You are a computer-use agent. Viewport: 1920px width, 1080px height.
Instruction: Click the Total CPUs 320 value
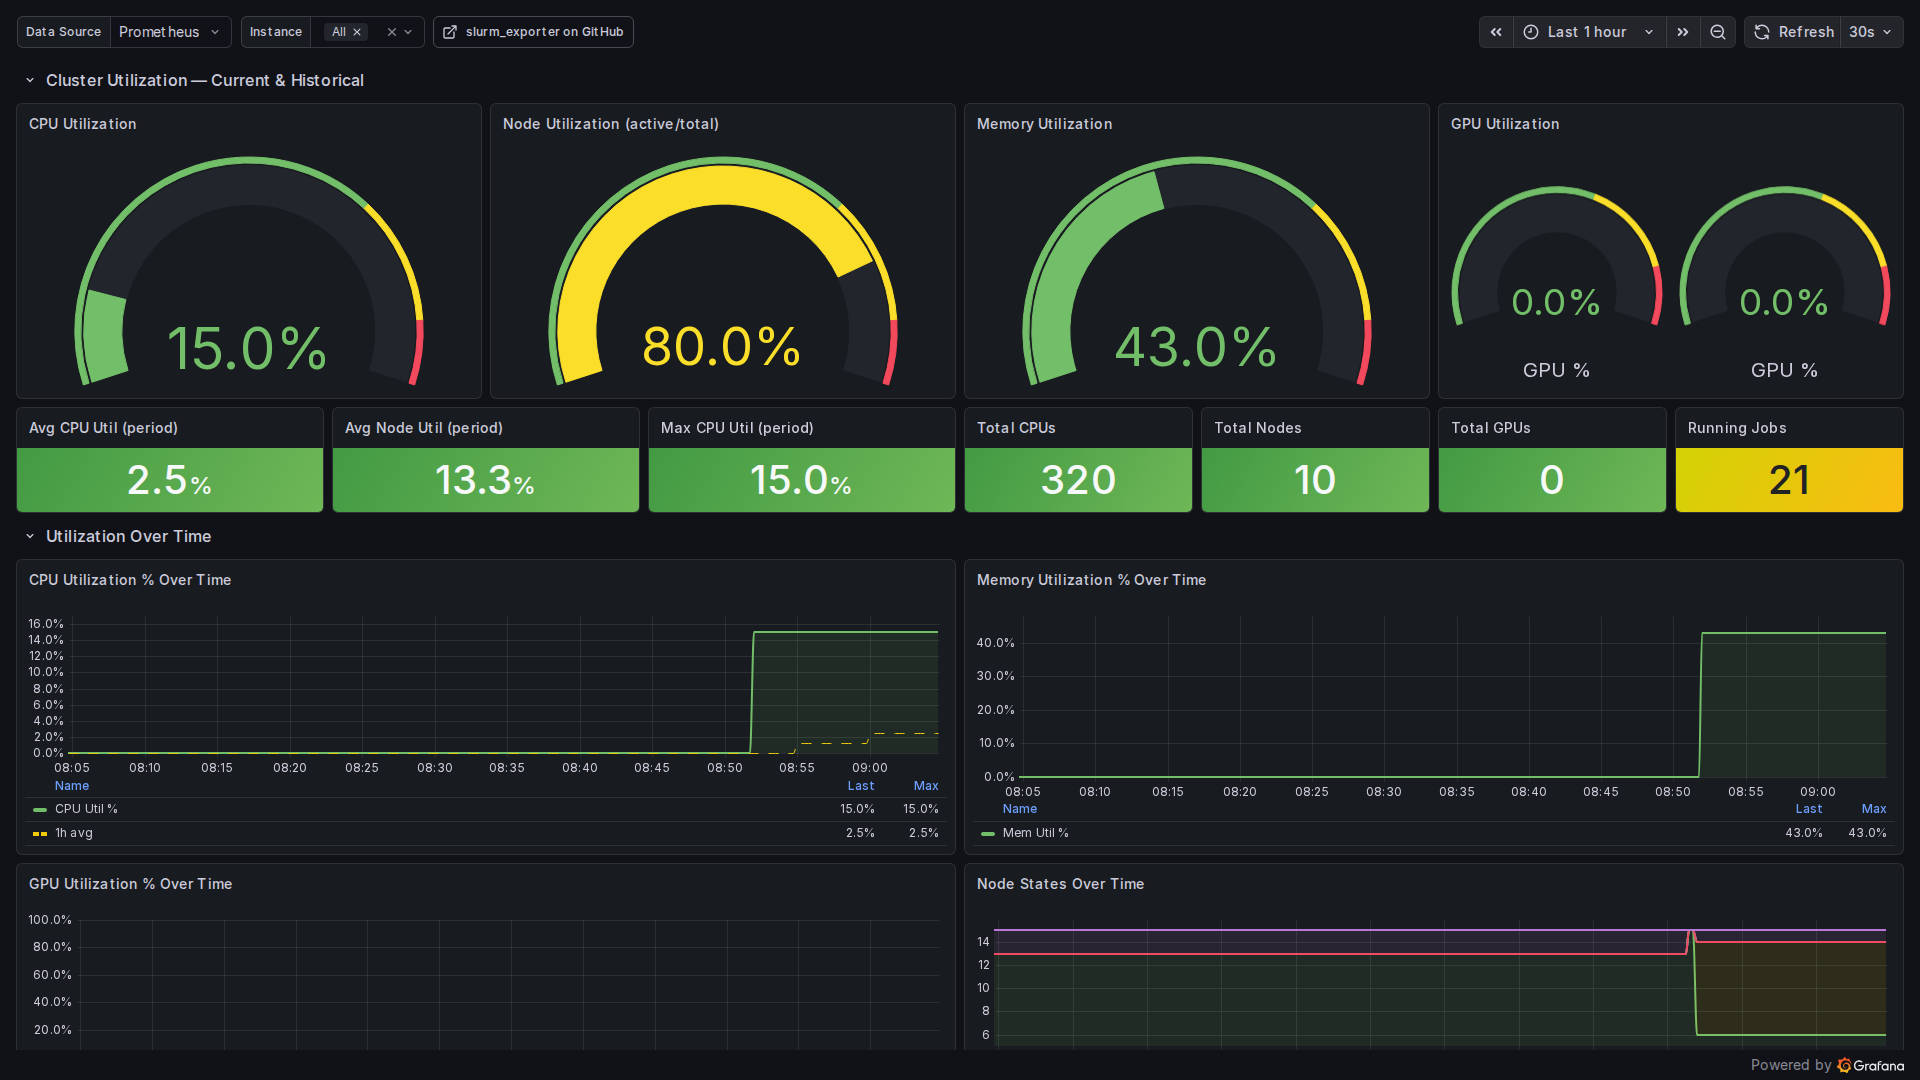pos(1078,480)
